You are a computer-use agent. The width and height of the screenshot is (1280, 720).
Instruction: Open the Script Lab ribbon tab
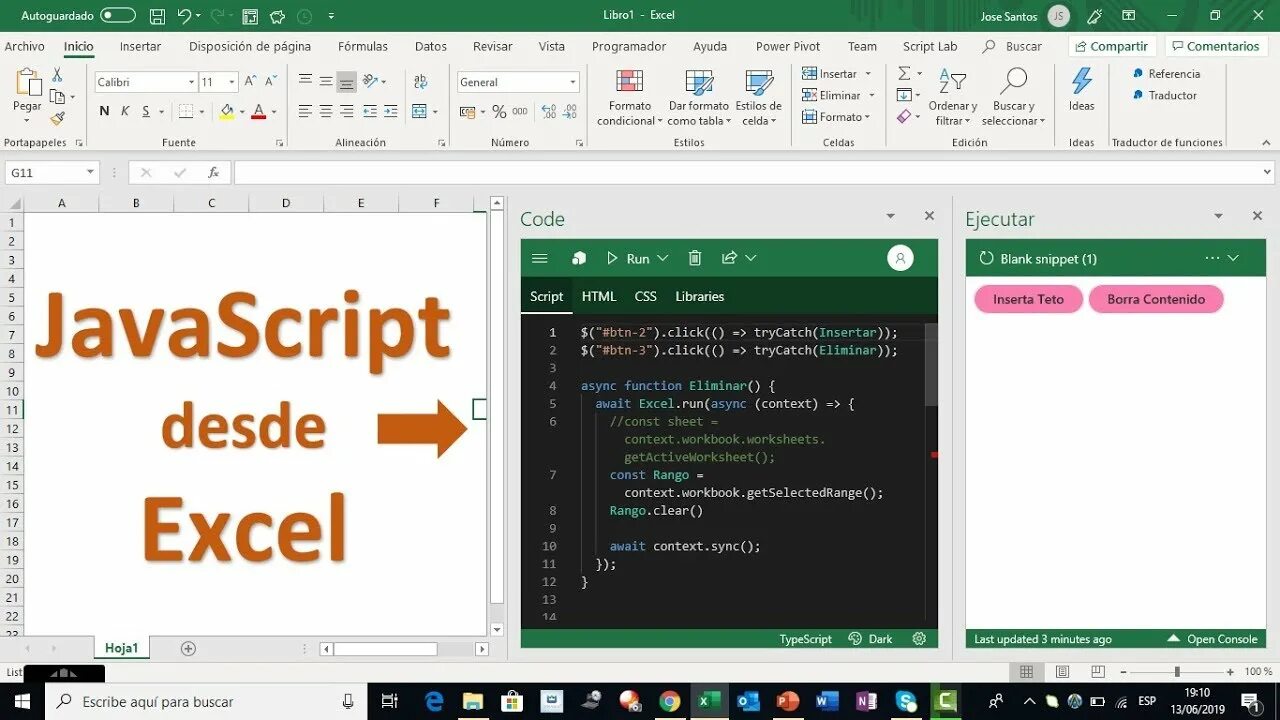[930, 46]
